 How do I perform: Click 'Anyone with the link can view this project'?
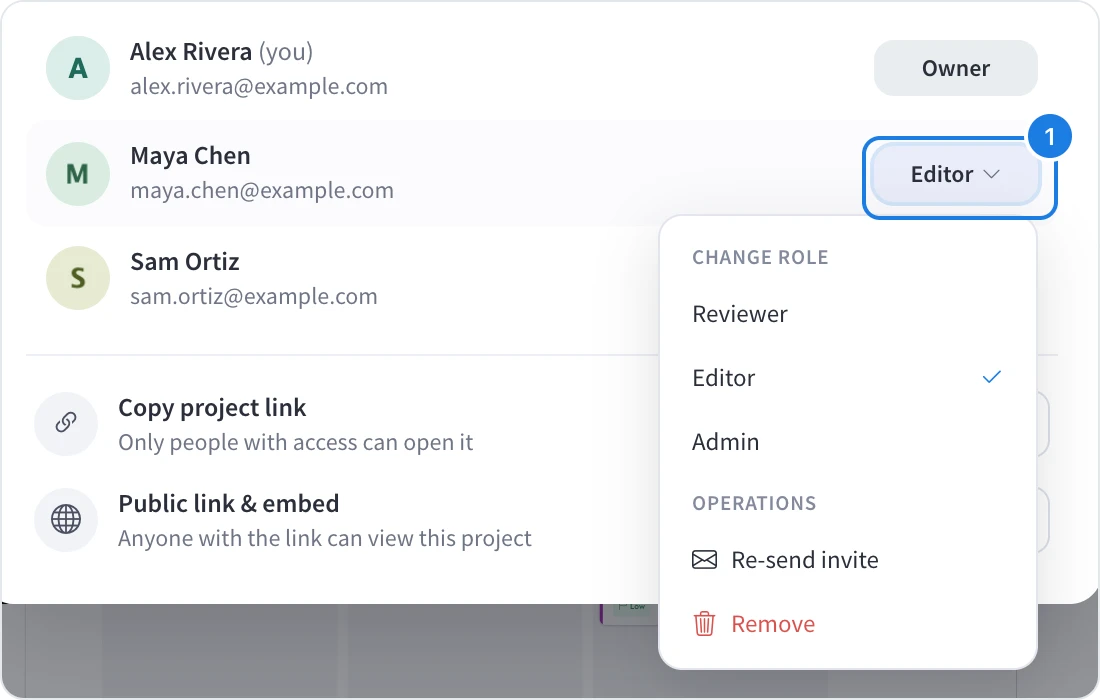pos(325,539)
